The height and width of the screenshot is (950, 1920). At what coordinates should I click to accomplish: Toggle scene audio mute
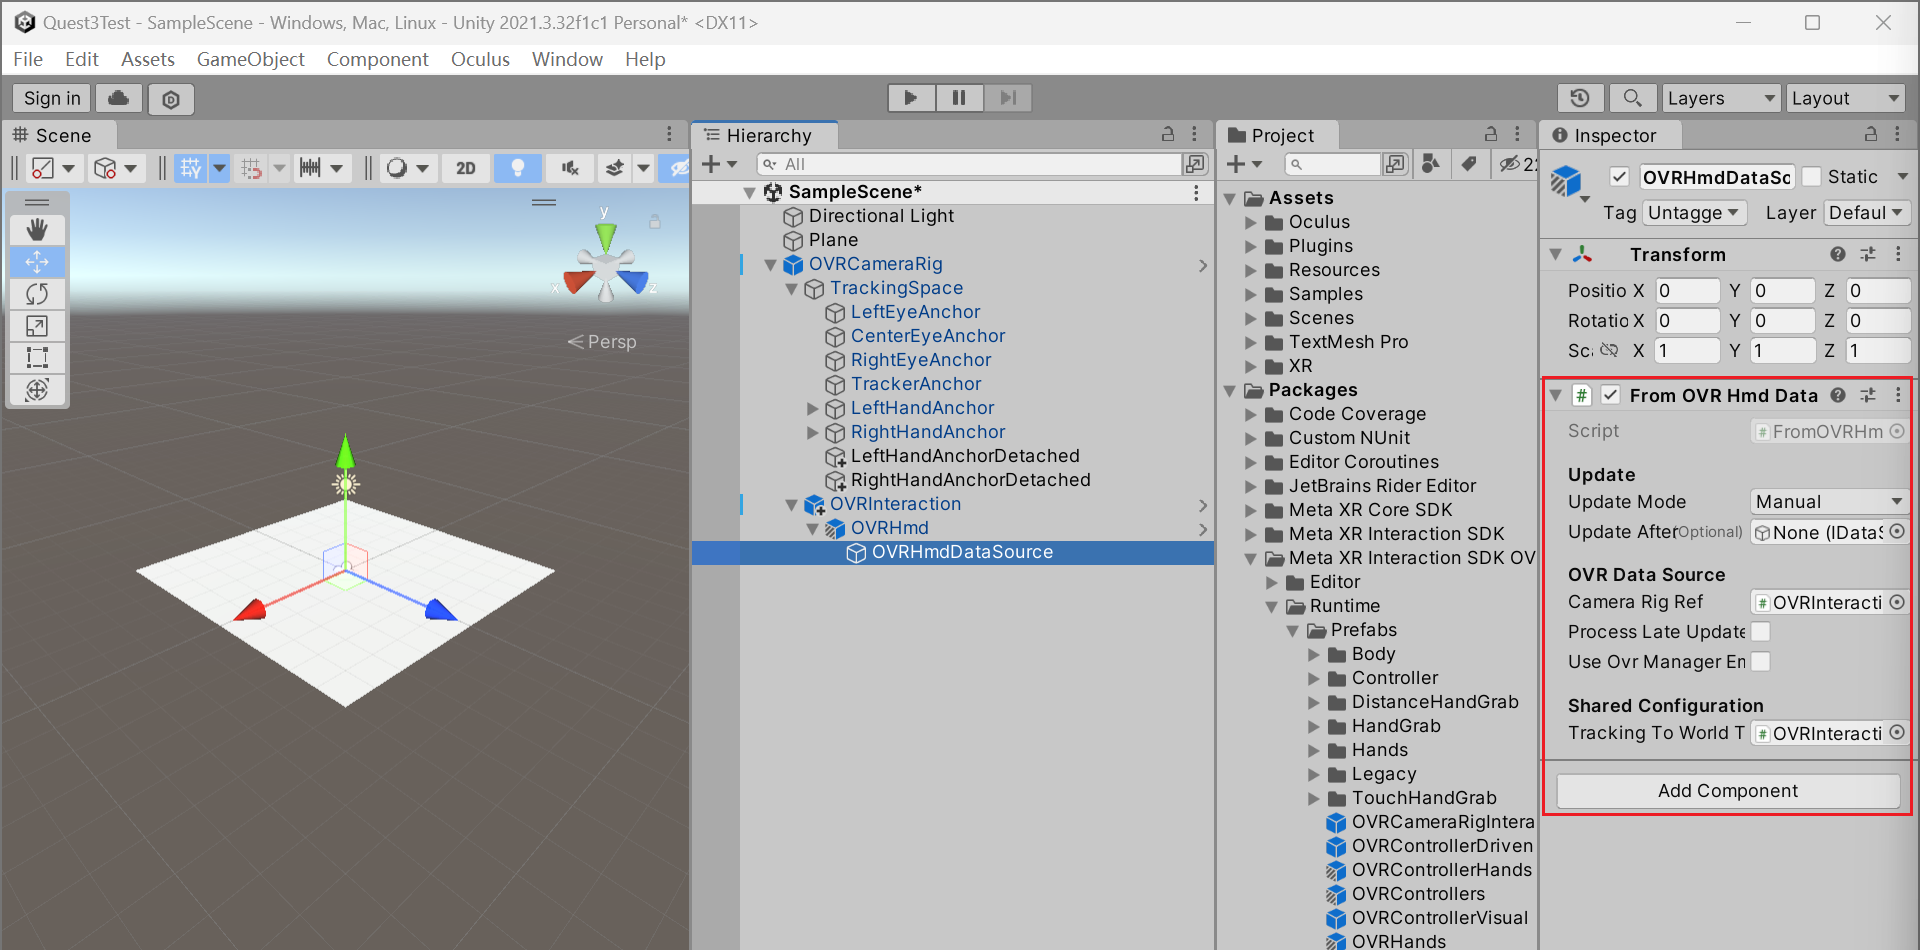click(x=570, y=168)
